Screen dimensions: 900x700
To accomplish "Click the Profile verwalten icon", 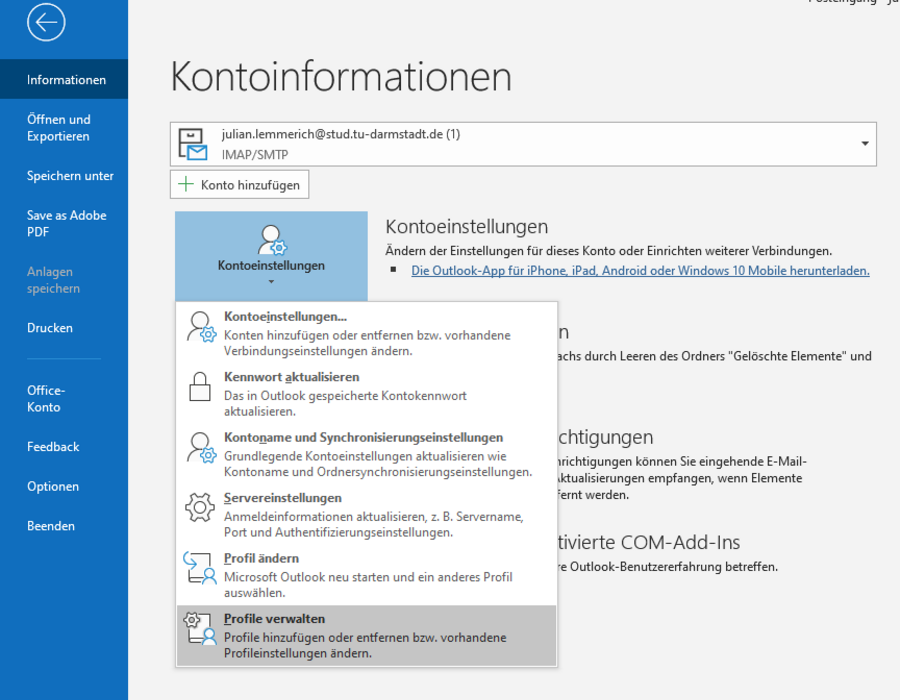I will click(200, 628).
